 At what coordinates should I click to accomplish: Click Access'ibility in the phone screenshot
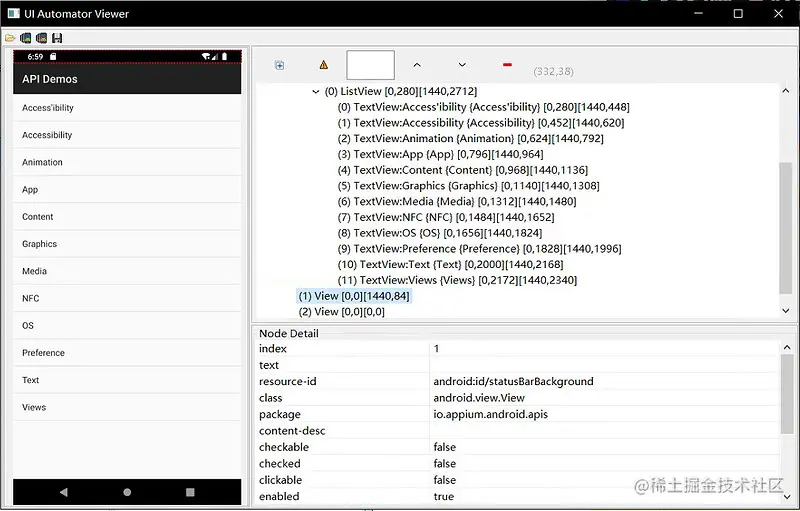(x=127, y=108)
